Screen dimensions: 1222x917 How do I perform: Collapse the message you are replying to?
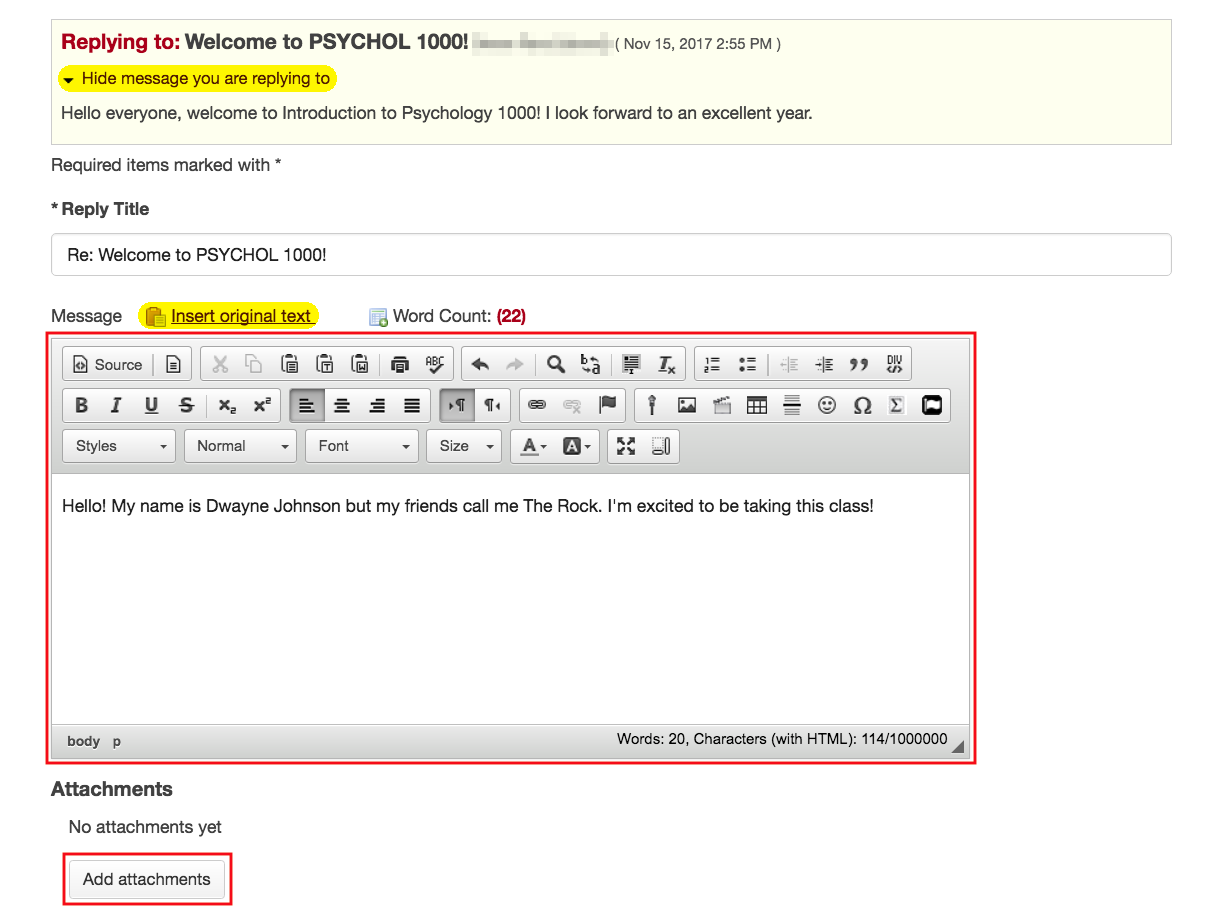pos(197,78)
